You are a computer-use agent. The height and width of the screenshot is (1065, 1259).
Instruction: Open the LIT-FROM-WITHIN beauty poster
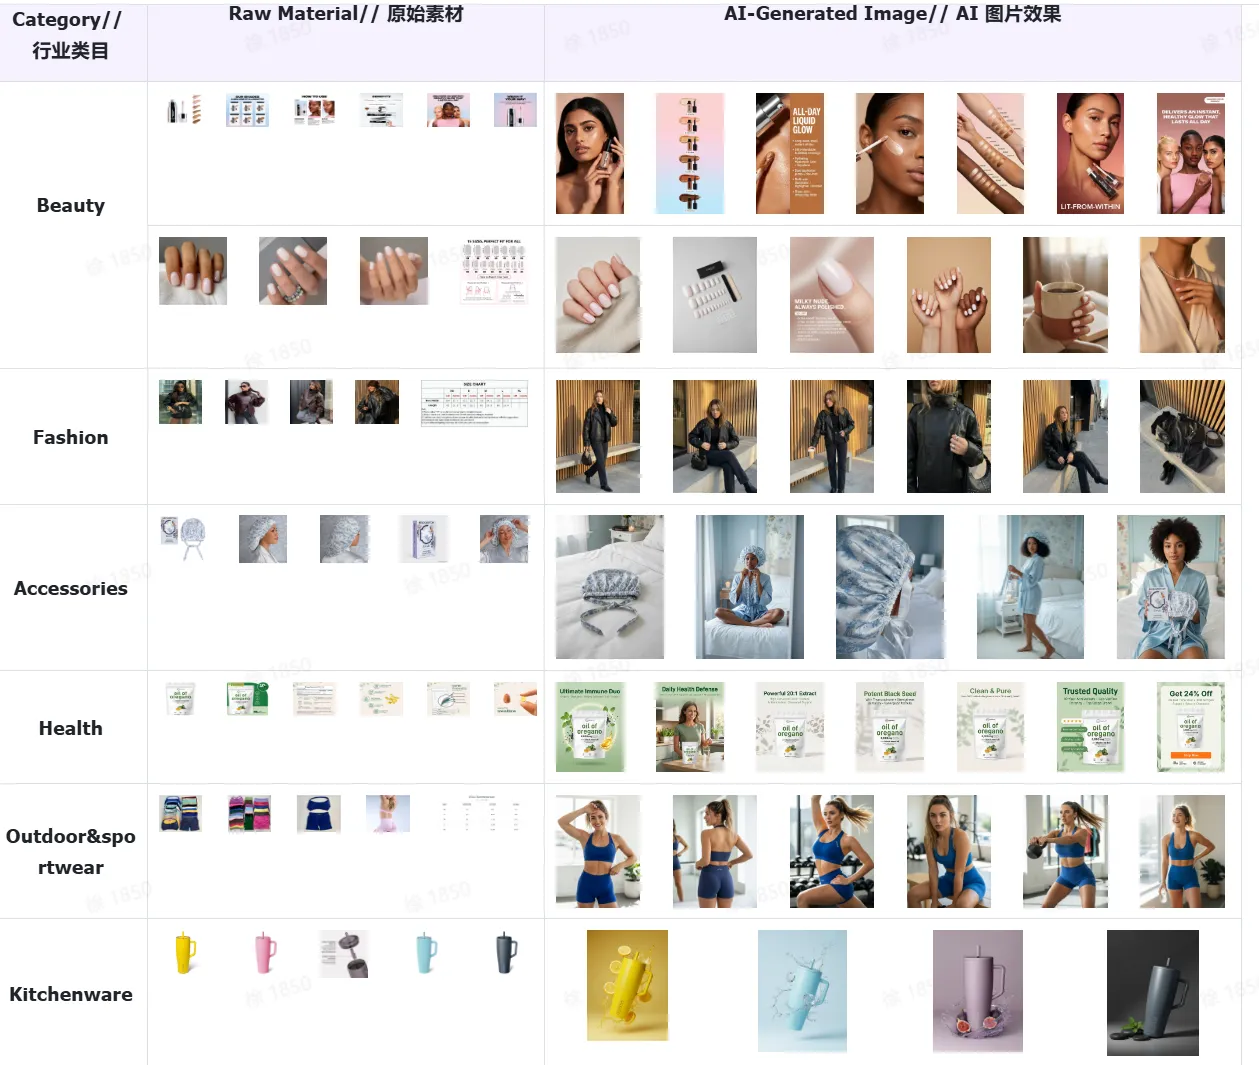pyautogui.click(x=1090, y=153)
